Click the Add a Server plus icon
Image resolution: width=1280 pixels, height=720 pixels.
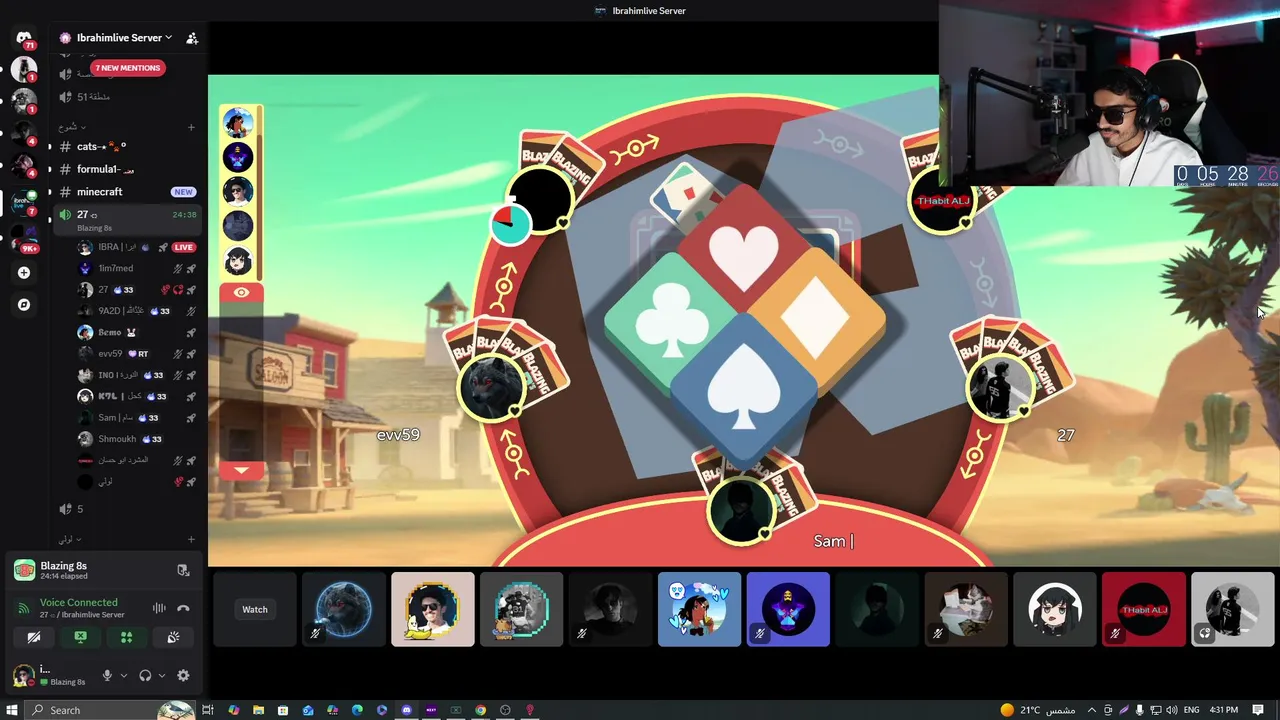coord(24,272)
